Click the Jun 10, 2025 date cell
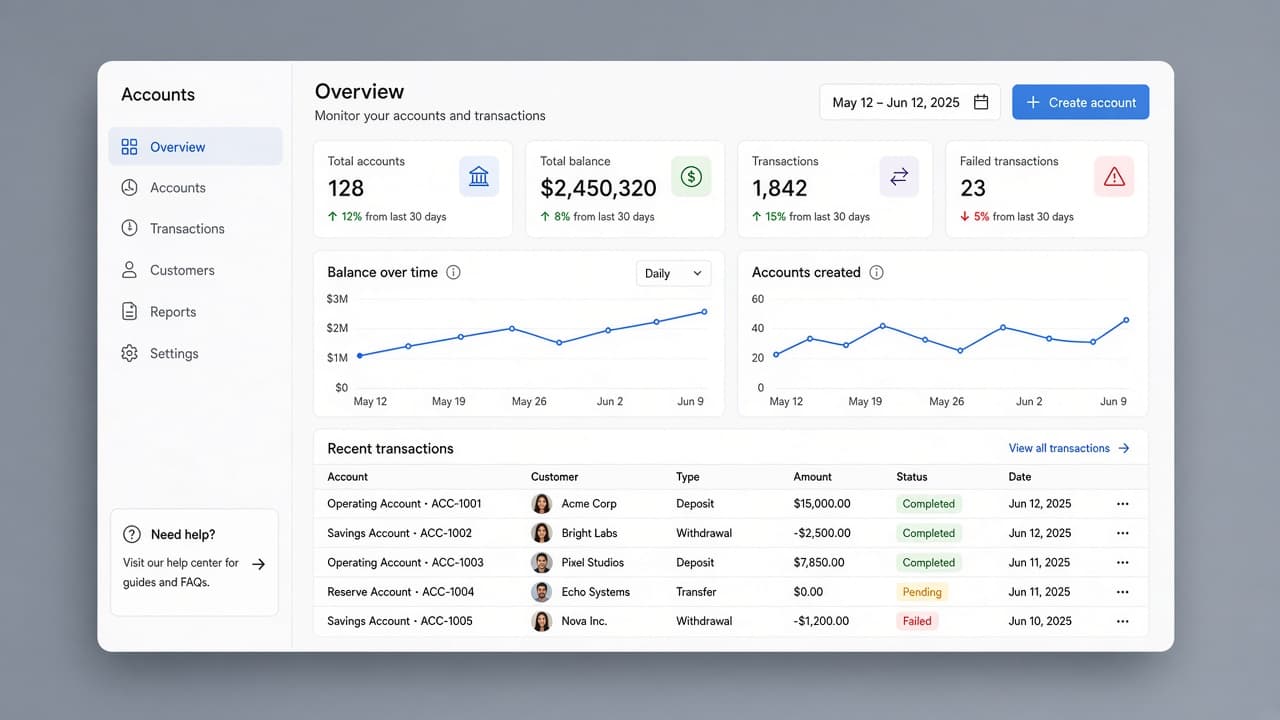Viewport: 1280px width, 720px height. [1040, 621]
